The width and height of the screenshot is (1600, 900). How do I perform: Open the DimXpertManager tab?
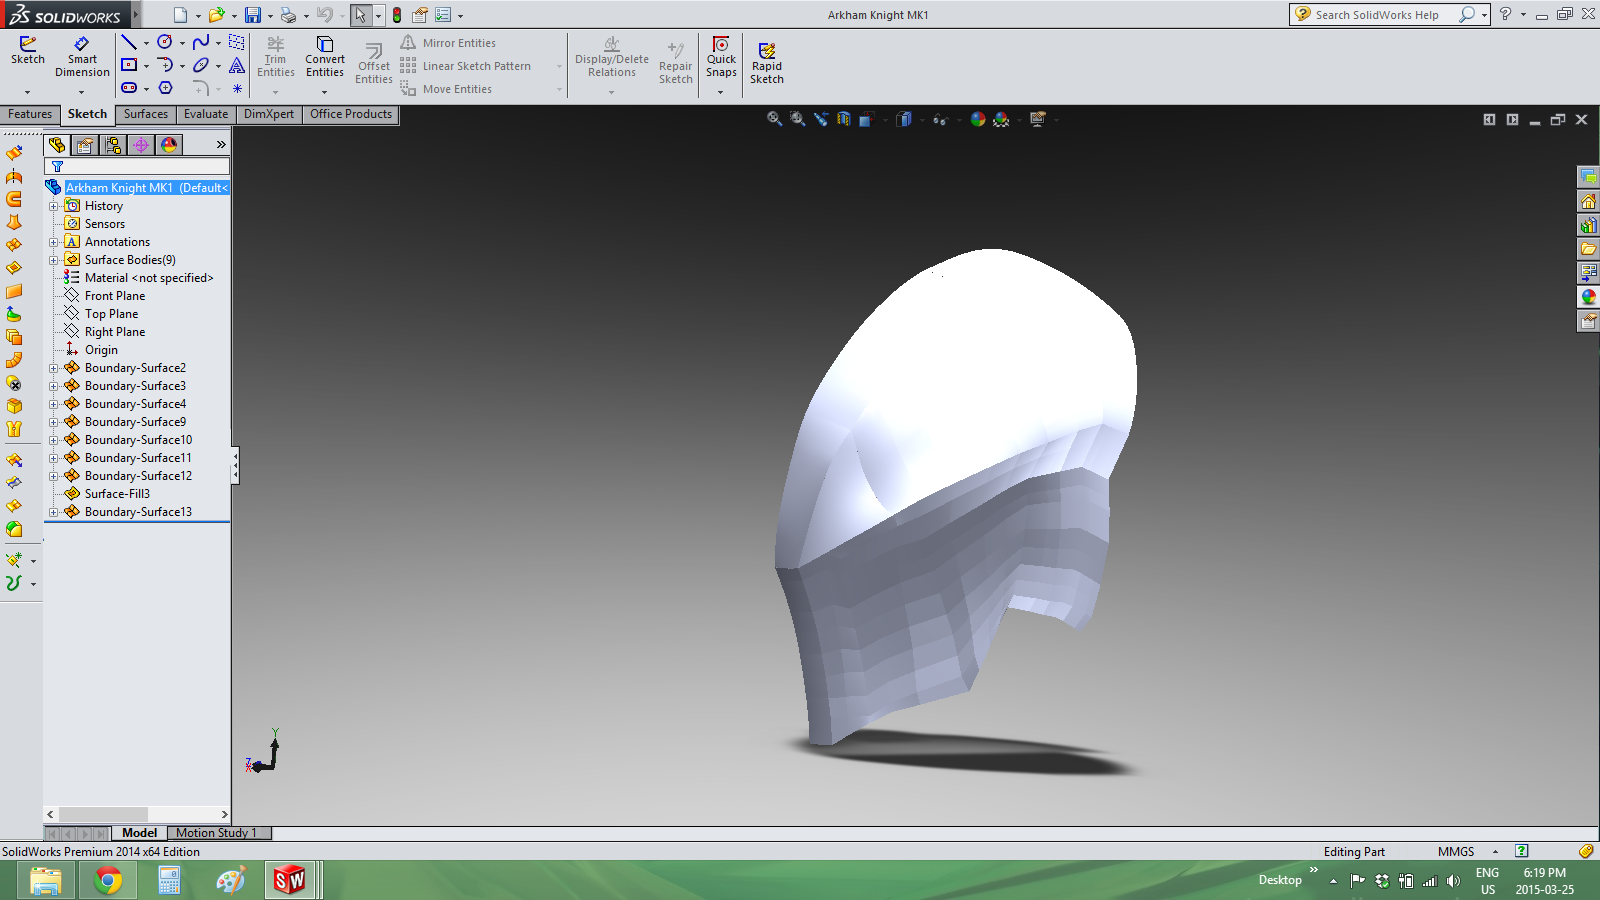coord(141,145)
